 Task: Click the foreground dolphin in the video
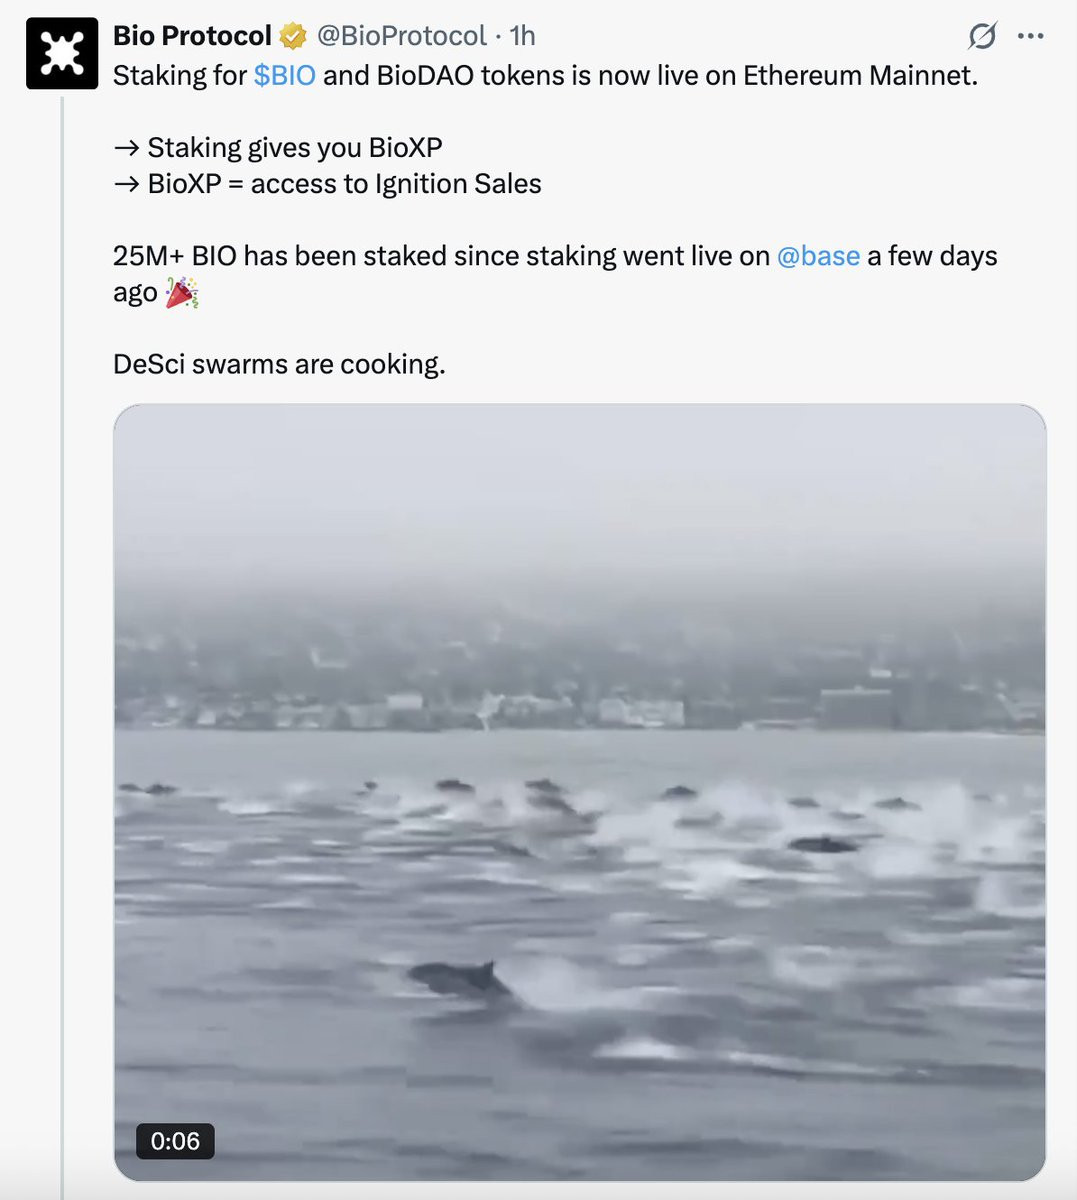pos(458,978)
